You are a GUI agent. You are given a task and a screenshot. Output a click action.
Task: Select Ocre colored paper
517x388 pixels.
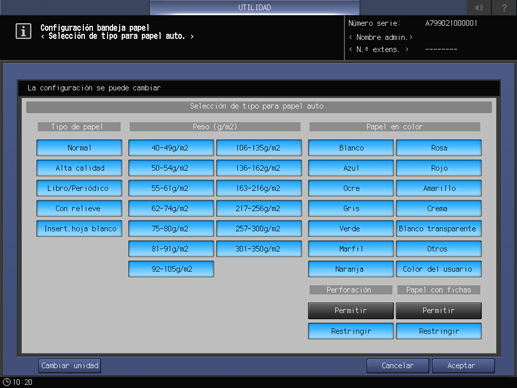351,188
